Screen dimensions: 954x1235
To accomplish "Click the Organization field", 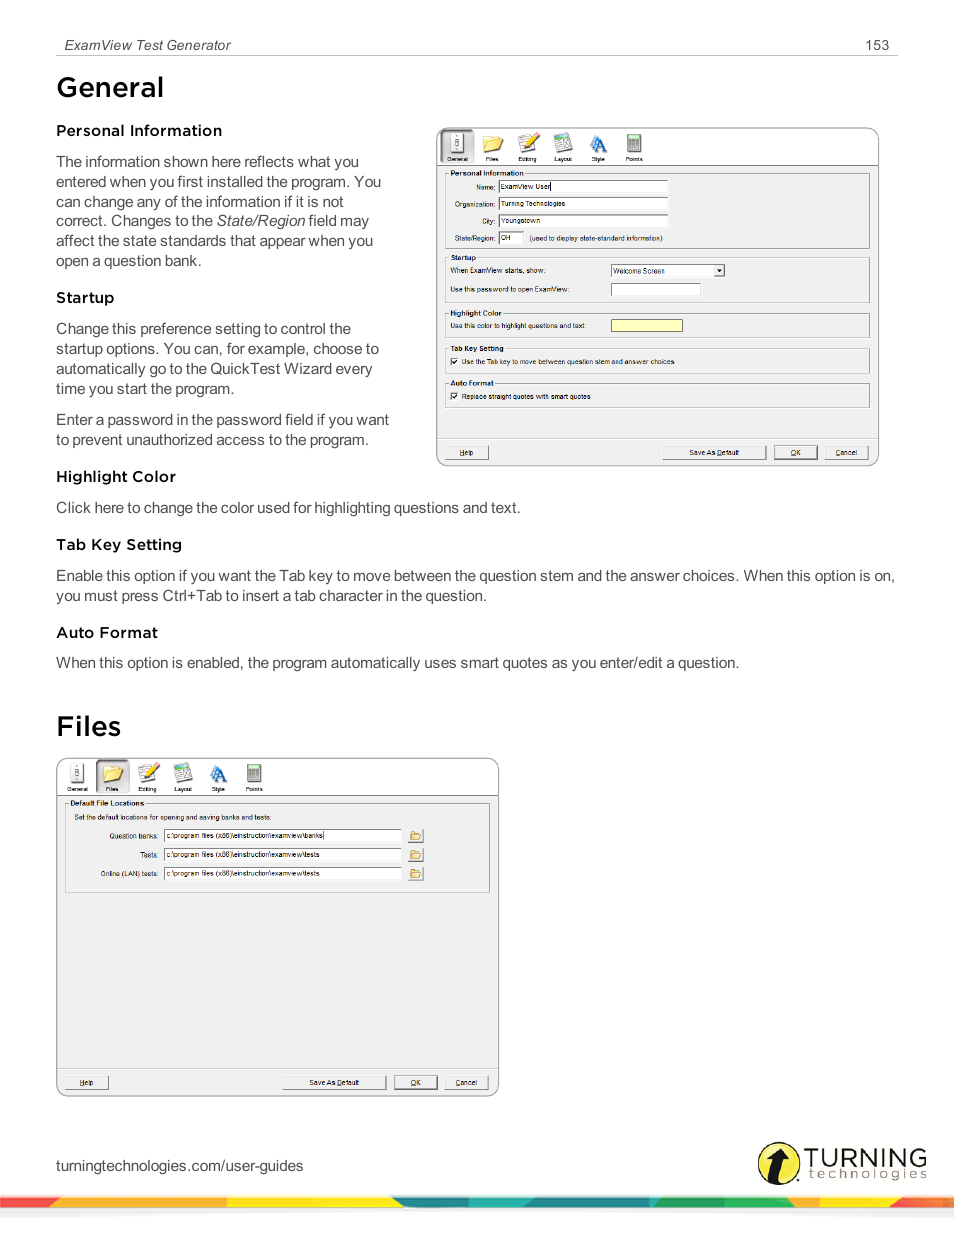I will (583, 204).
